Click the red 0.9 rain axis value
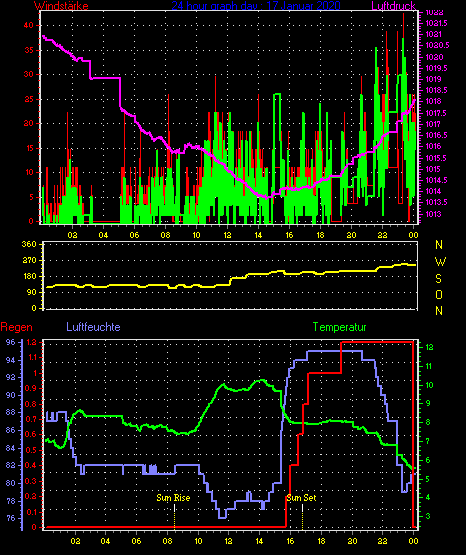Image resolution: width=466 pixels, height=555 pixels. pos(30,388)
